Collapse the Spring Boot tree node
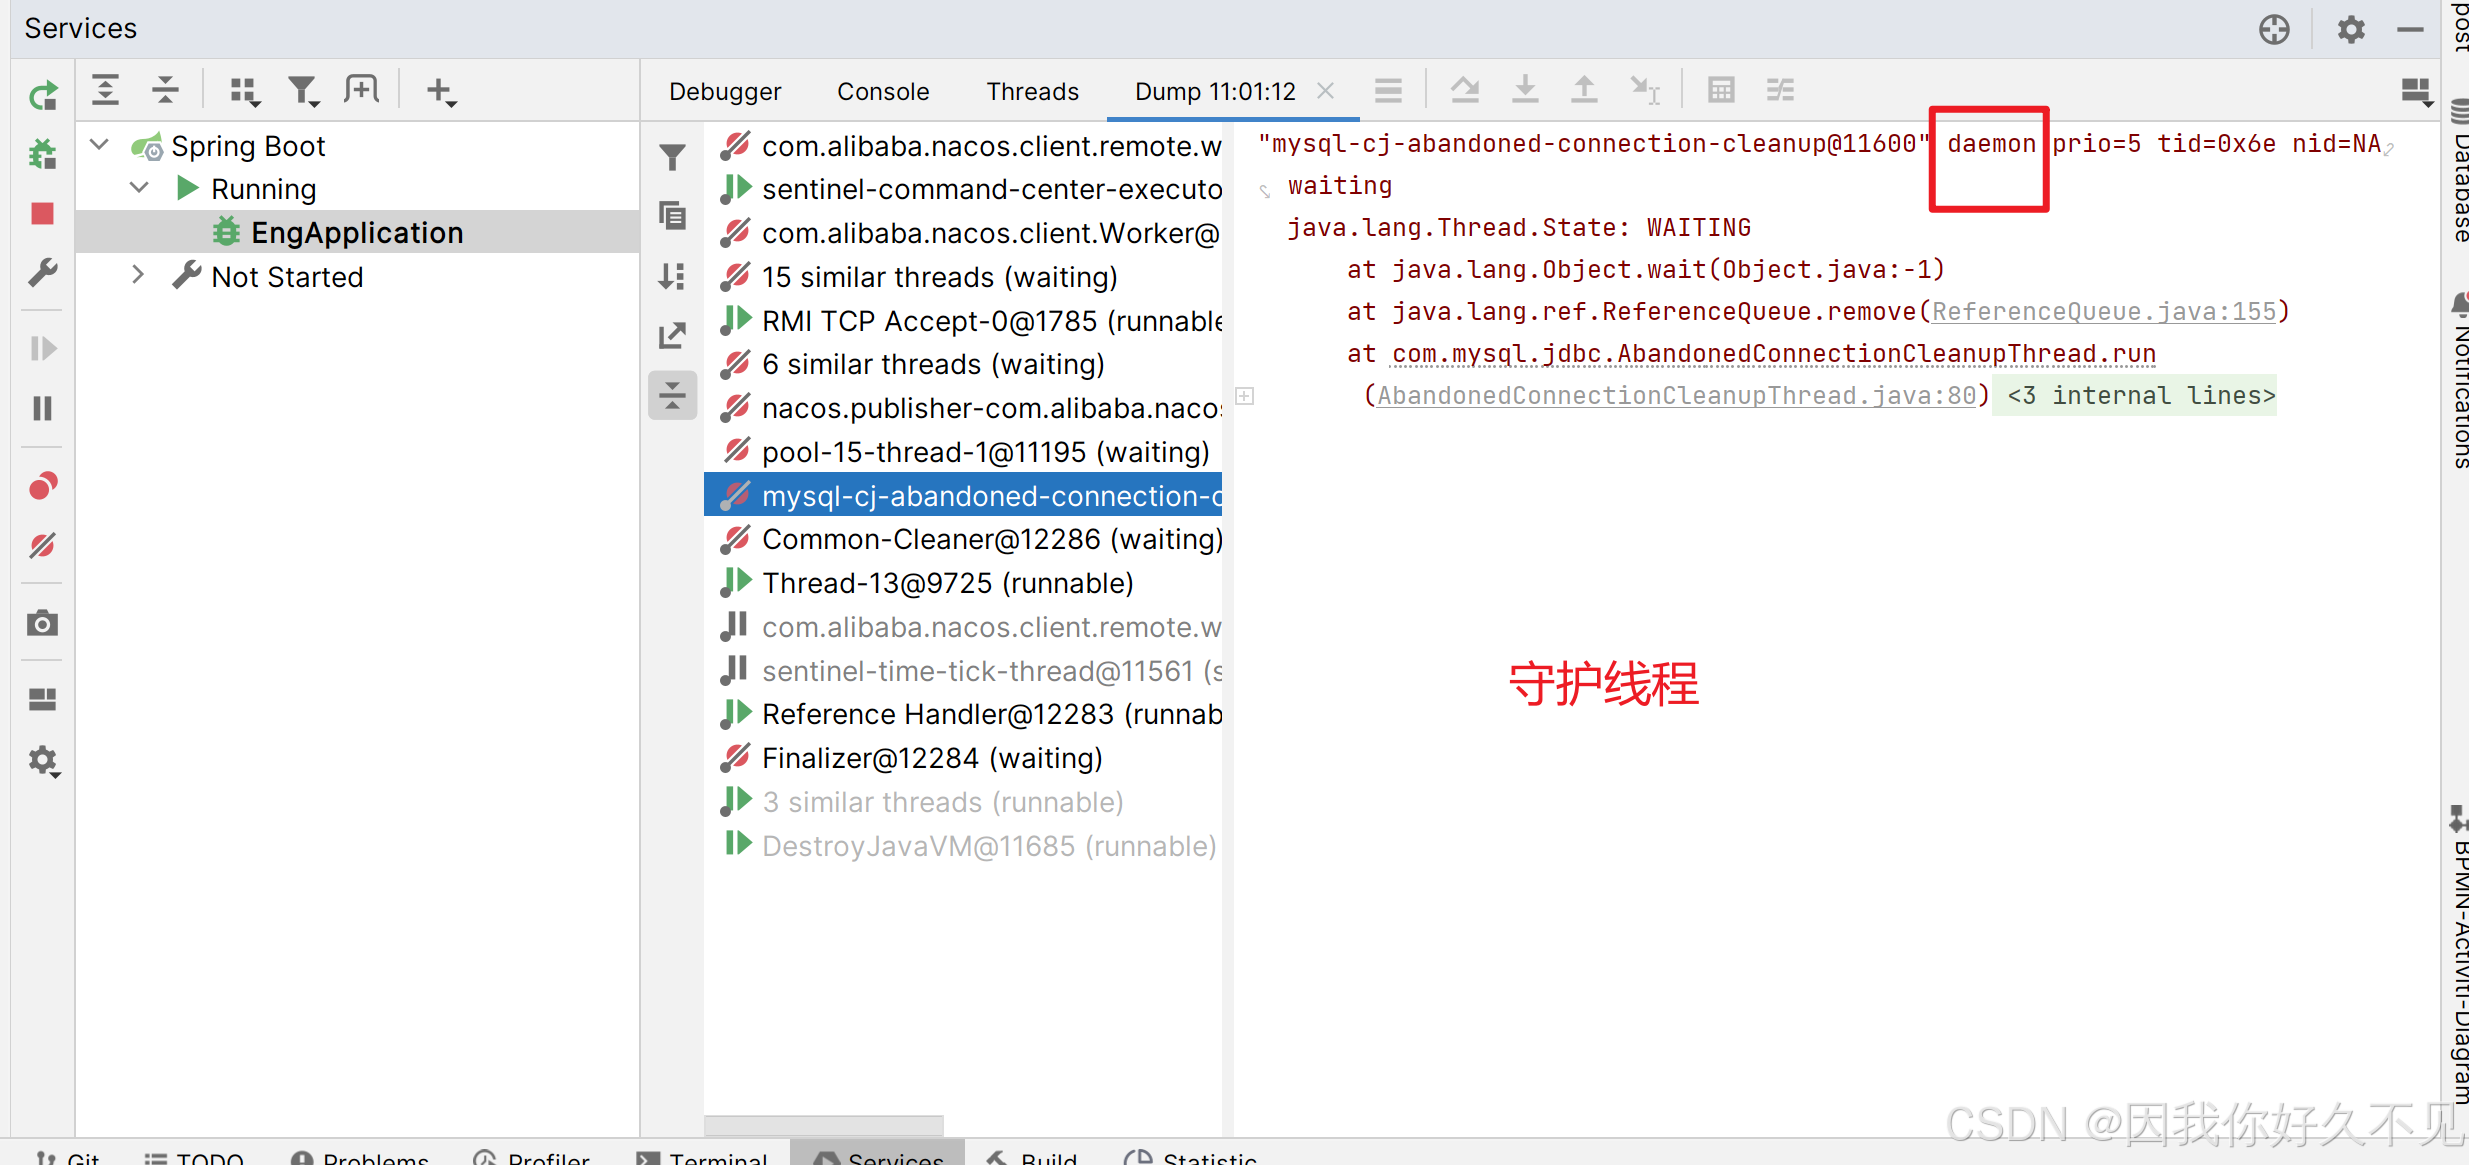Image resolution: width=2469 pixels, height=1165 pixels. point(100,145)
